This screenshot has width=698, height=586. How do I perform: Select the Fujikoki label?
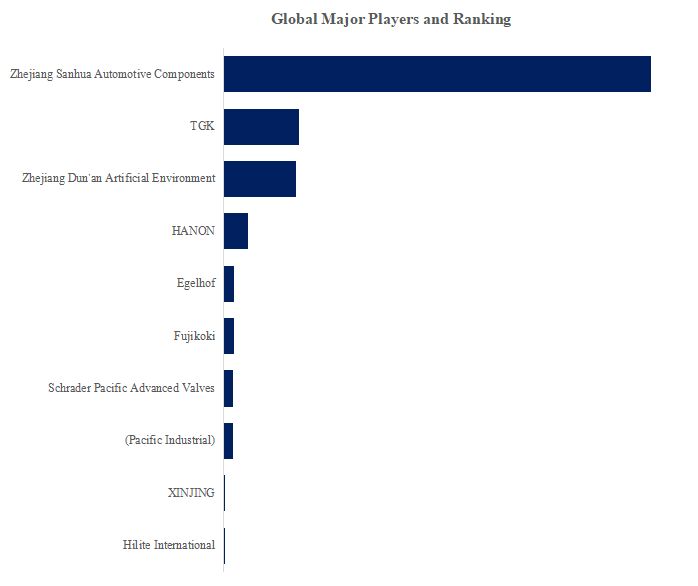(x=194, y=336)
